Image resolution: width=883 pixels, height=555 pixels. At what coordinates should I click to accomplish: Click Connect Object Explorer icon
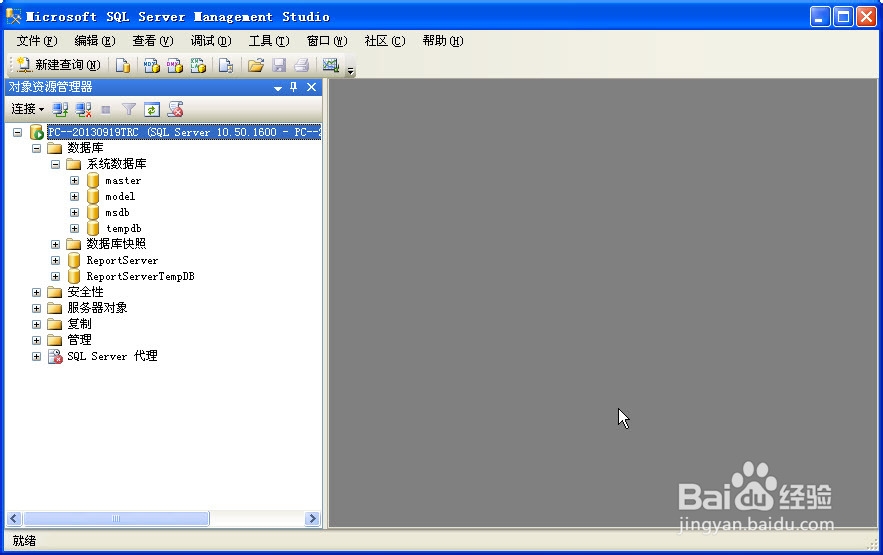coord(60,109)
